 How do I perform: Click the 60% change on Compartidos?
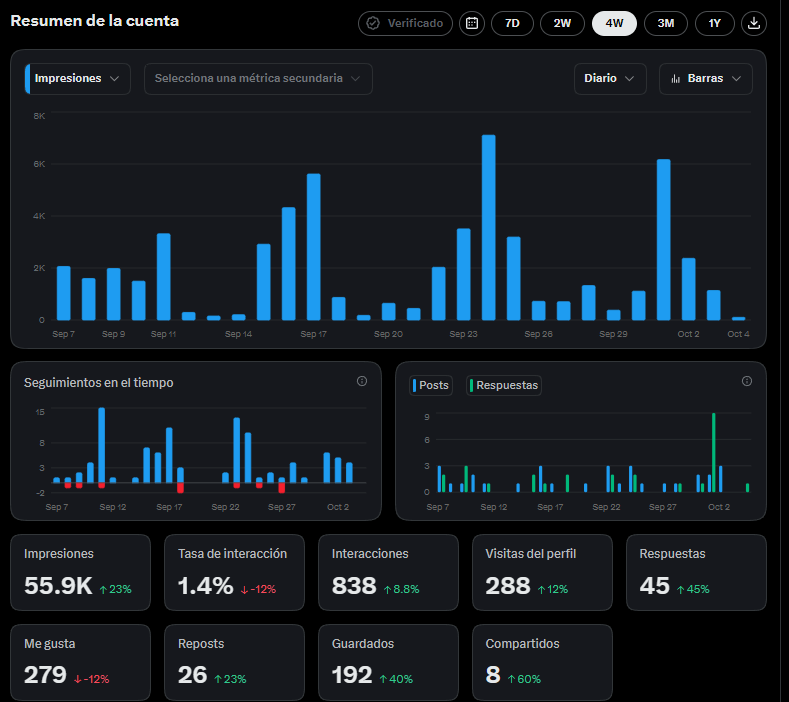click(524, 679)
